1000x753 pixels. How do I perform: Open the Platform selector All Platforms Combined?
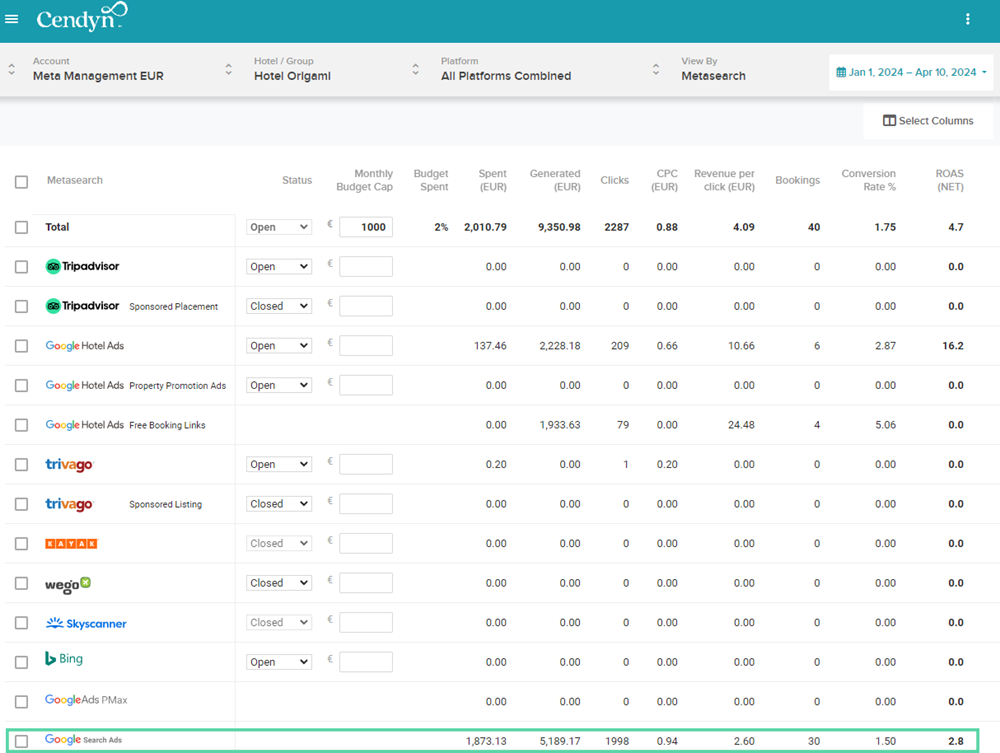[x=550, y=69]
